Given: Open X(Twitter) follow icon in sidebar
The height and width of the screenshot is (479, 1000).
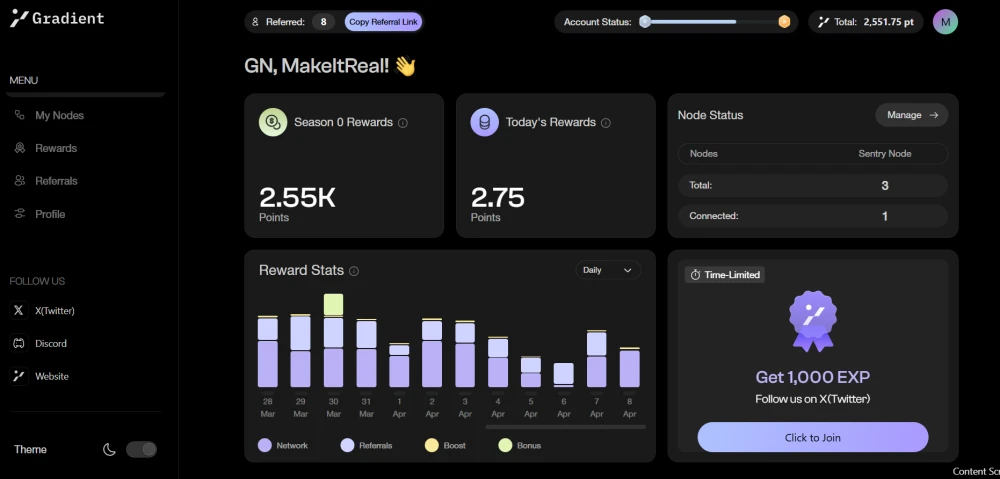Looking at the screenshot, I should [19, 311].
